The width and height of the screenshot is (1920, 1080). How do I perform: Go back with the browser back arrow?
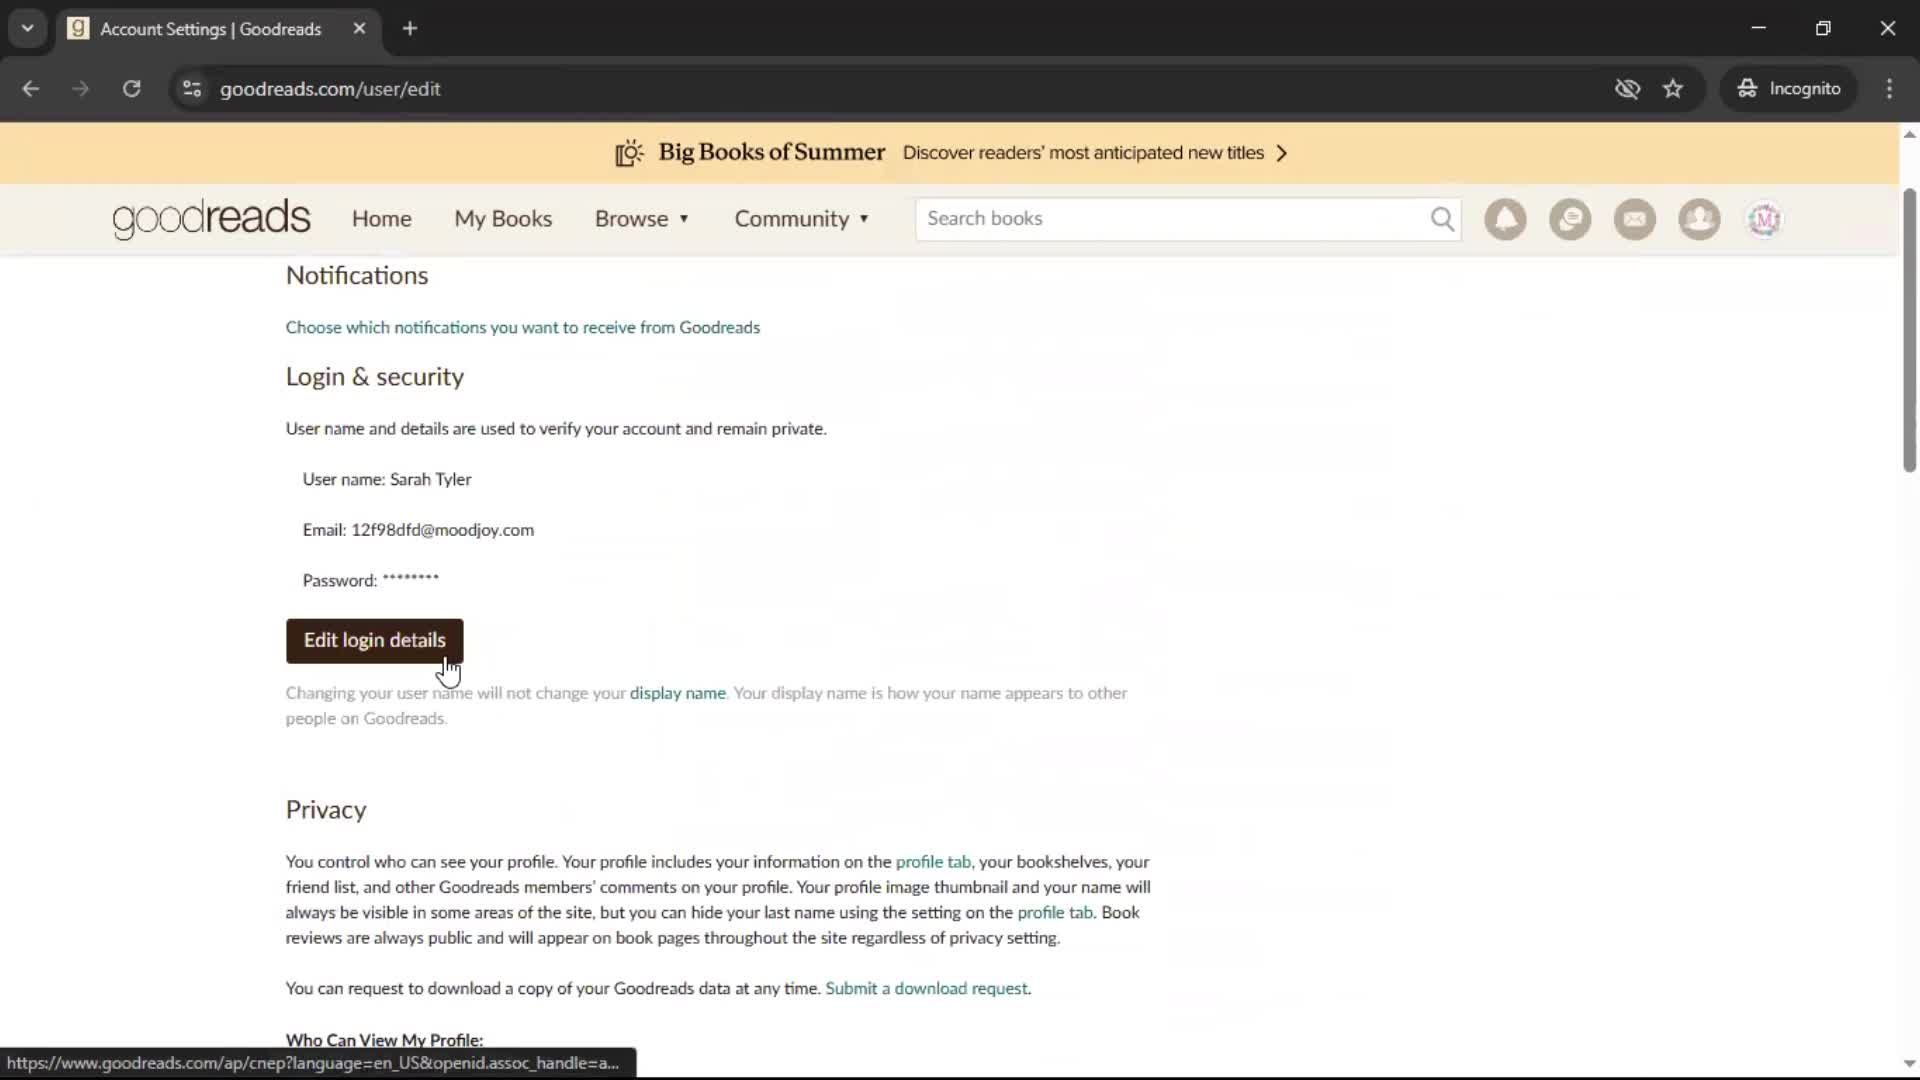[30, 89]
